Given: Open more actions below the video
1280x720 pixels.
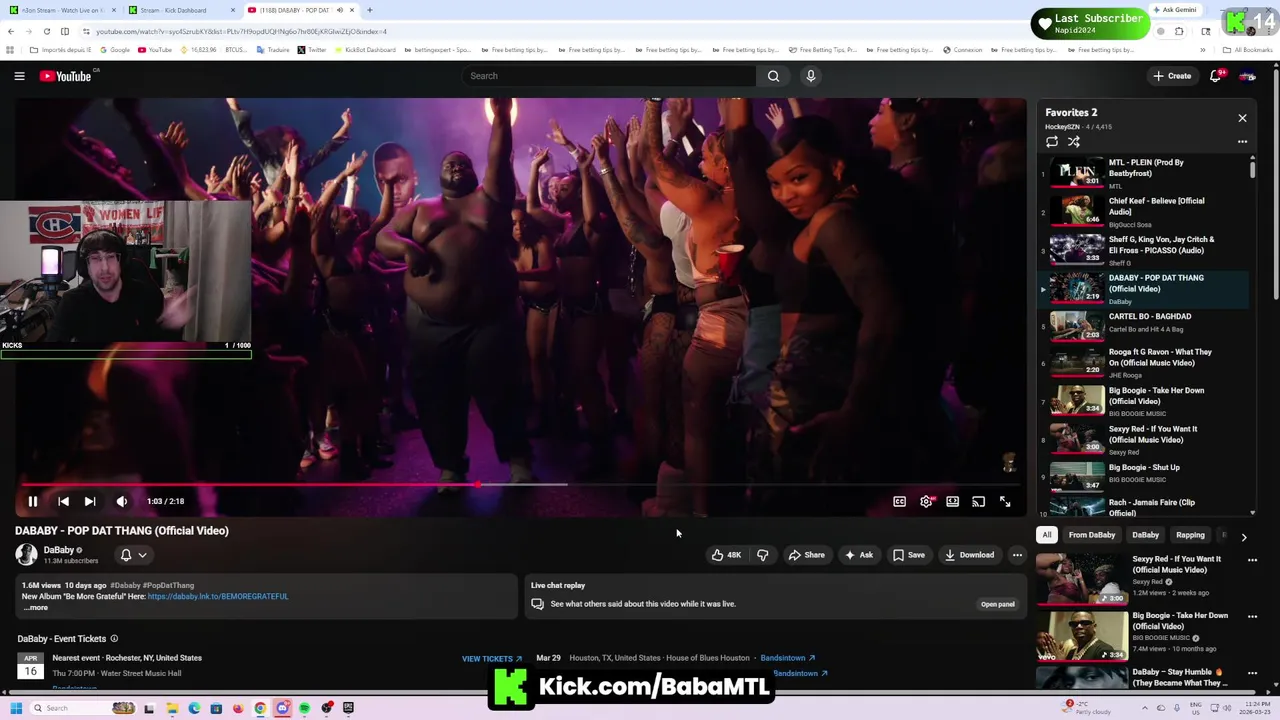Looking at the screenshot, I should tap(1017, 555).
